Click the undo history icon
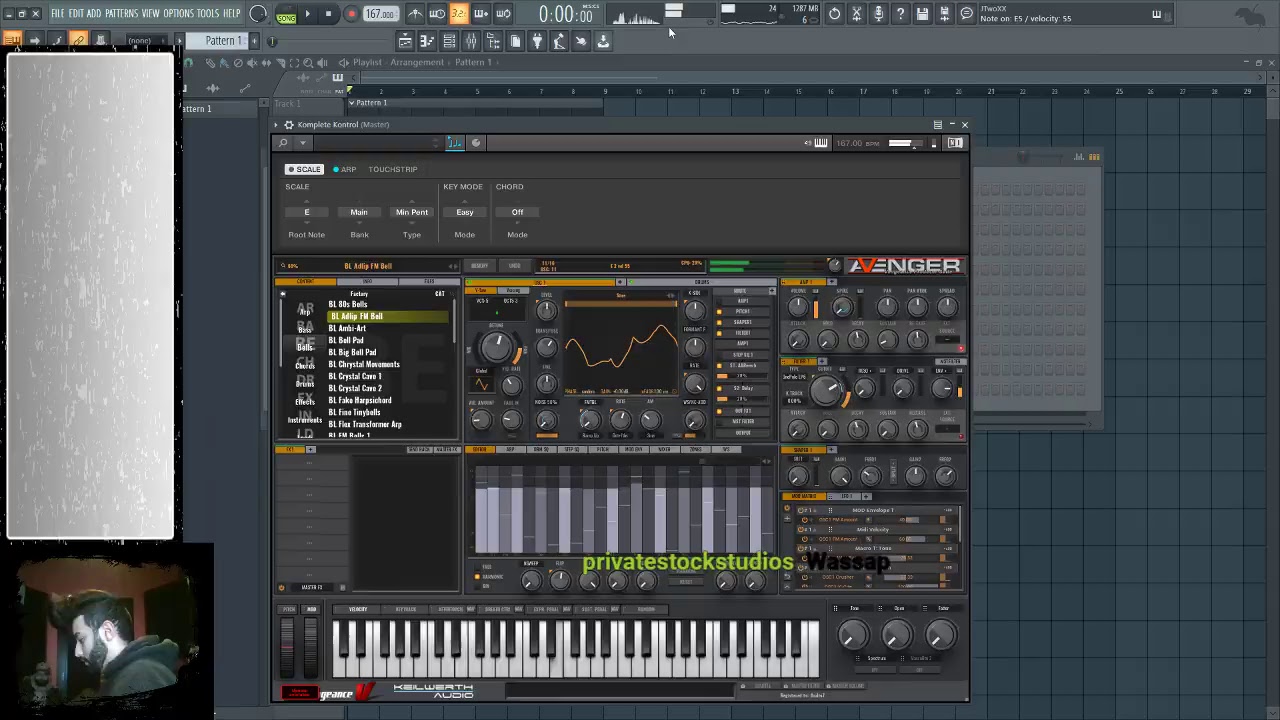 tap(834, 14)
